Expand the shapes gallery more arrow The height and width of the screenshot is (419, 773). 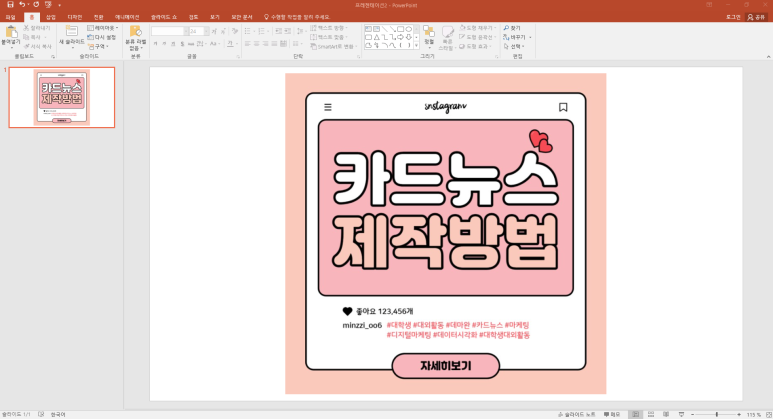tap(417, 45)
